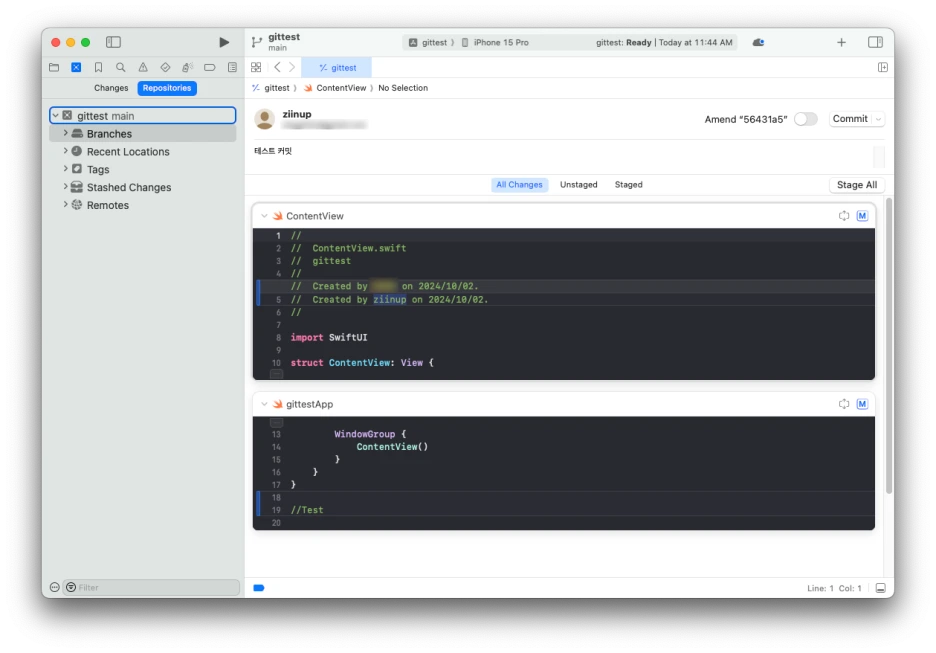Click the M status badge for ContentView

[x=862, y=216]
